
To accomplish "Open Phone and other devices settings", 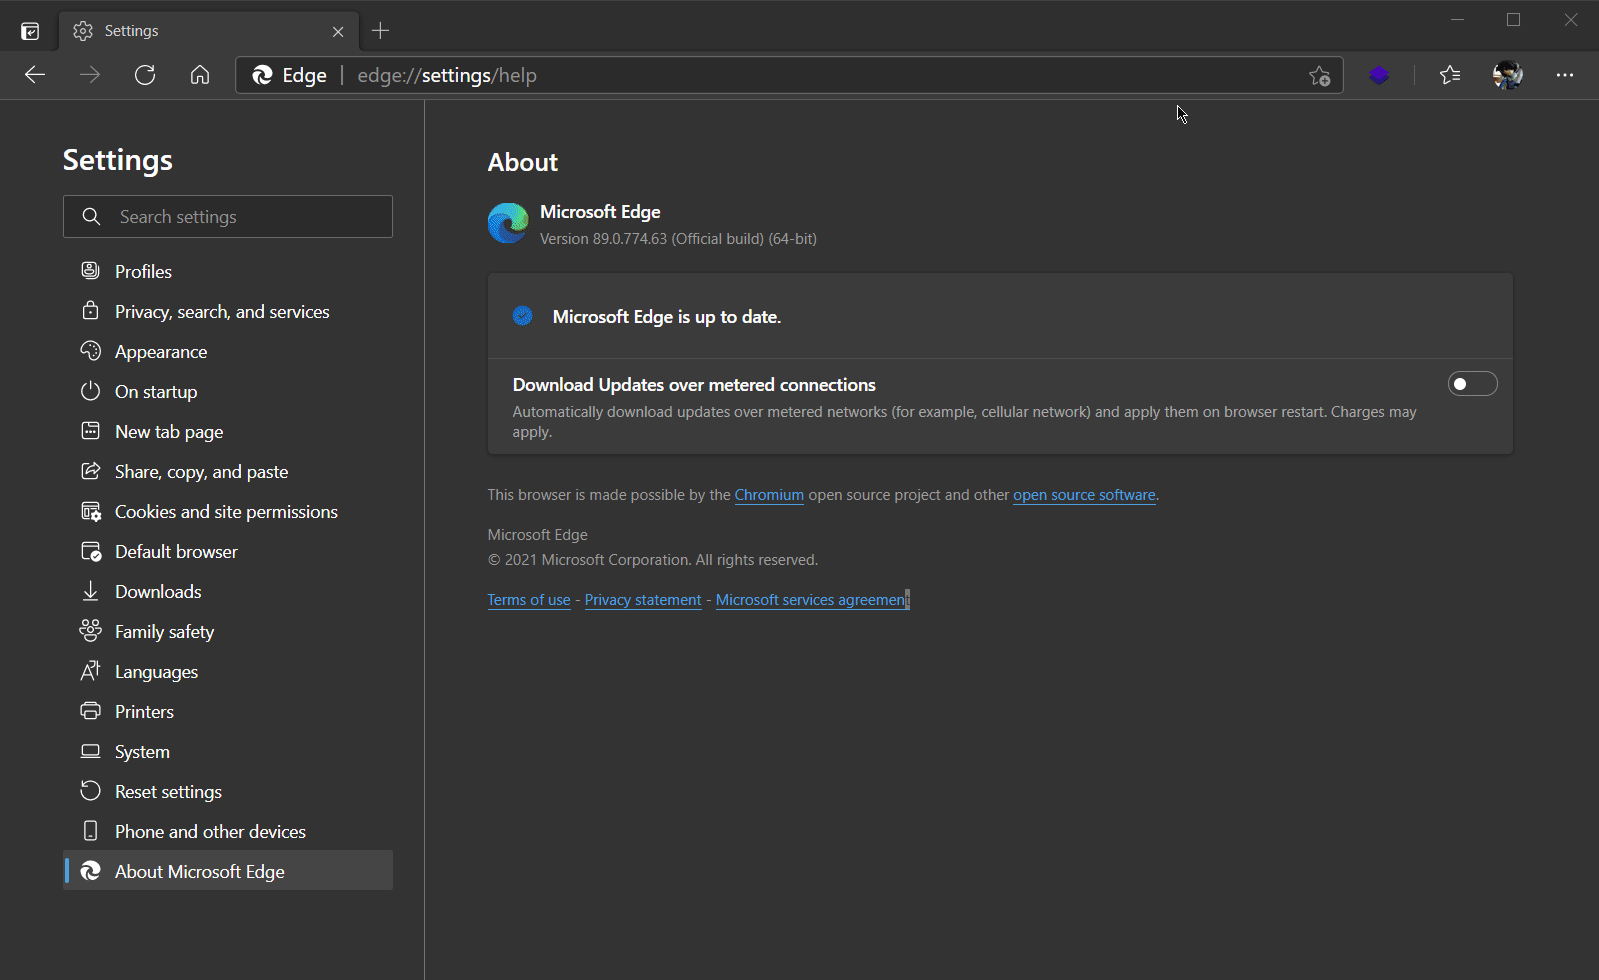I will click(x=228, y=831).
